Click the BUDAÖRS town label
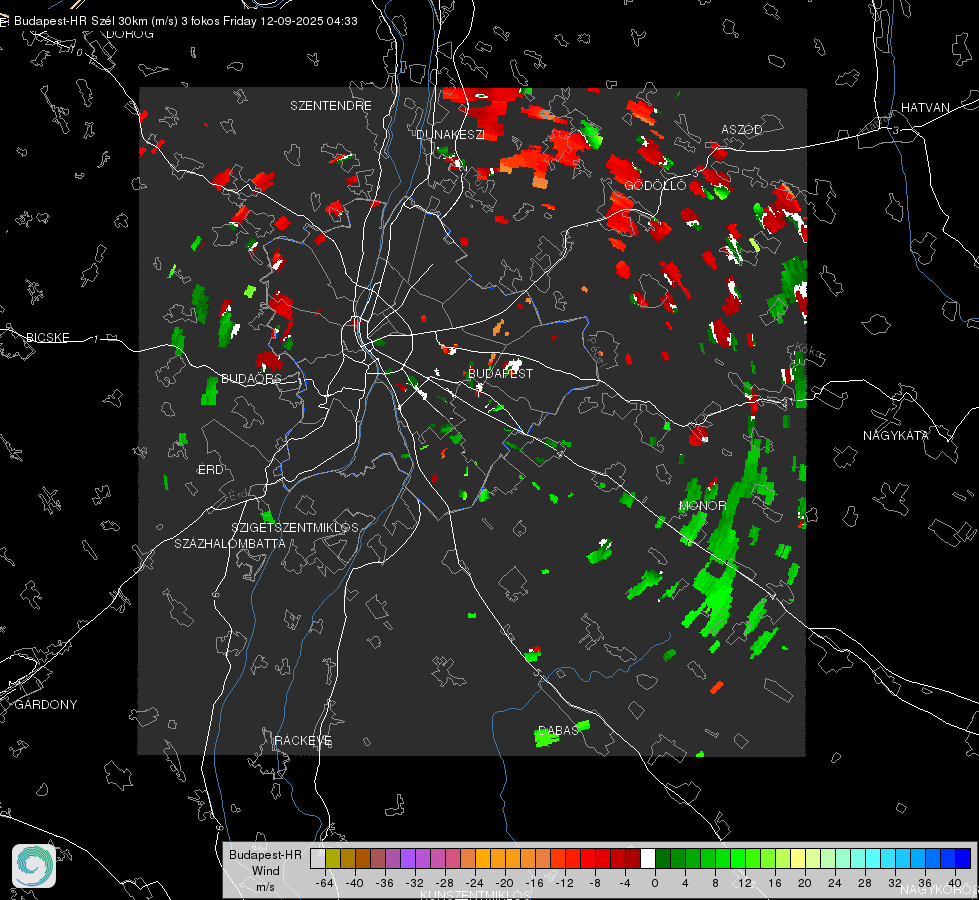Screen dimensions: 979x900 (251, 378)
